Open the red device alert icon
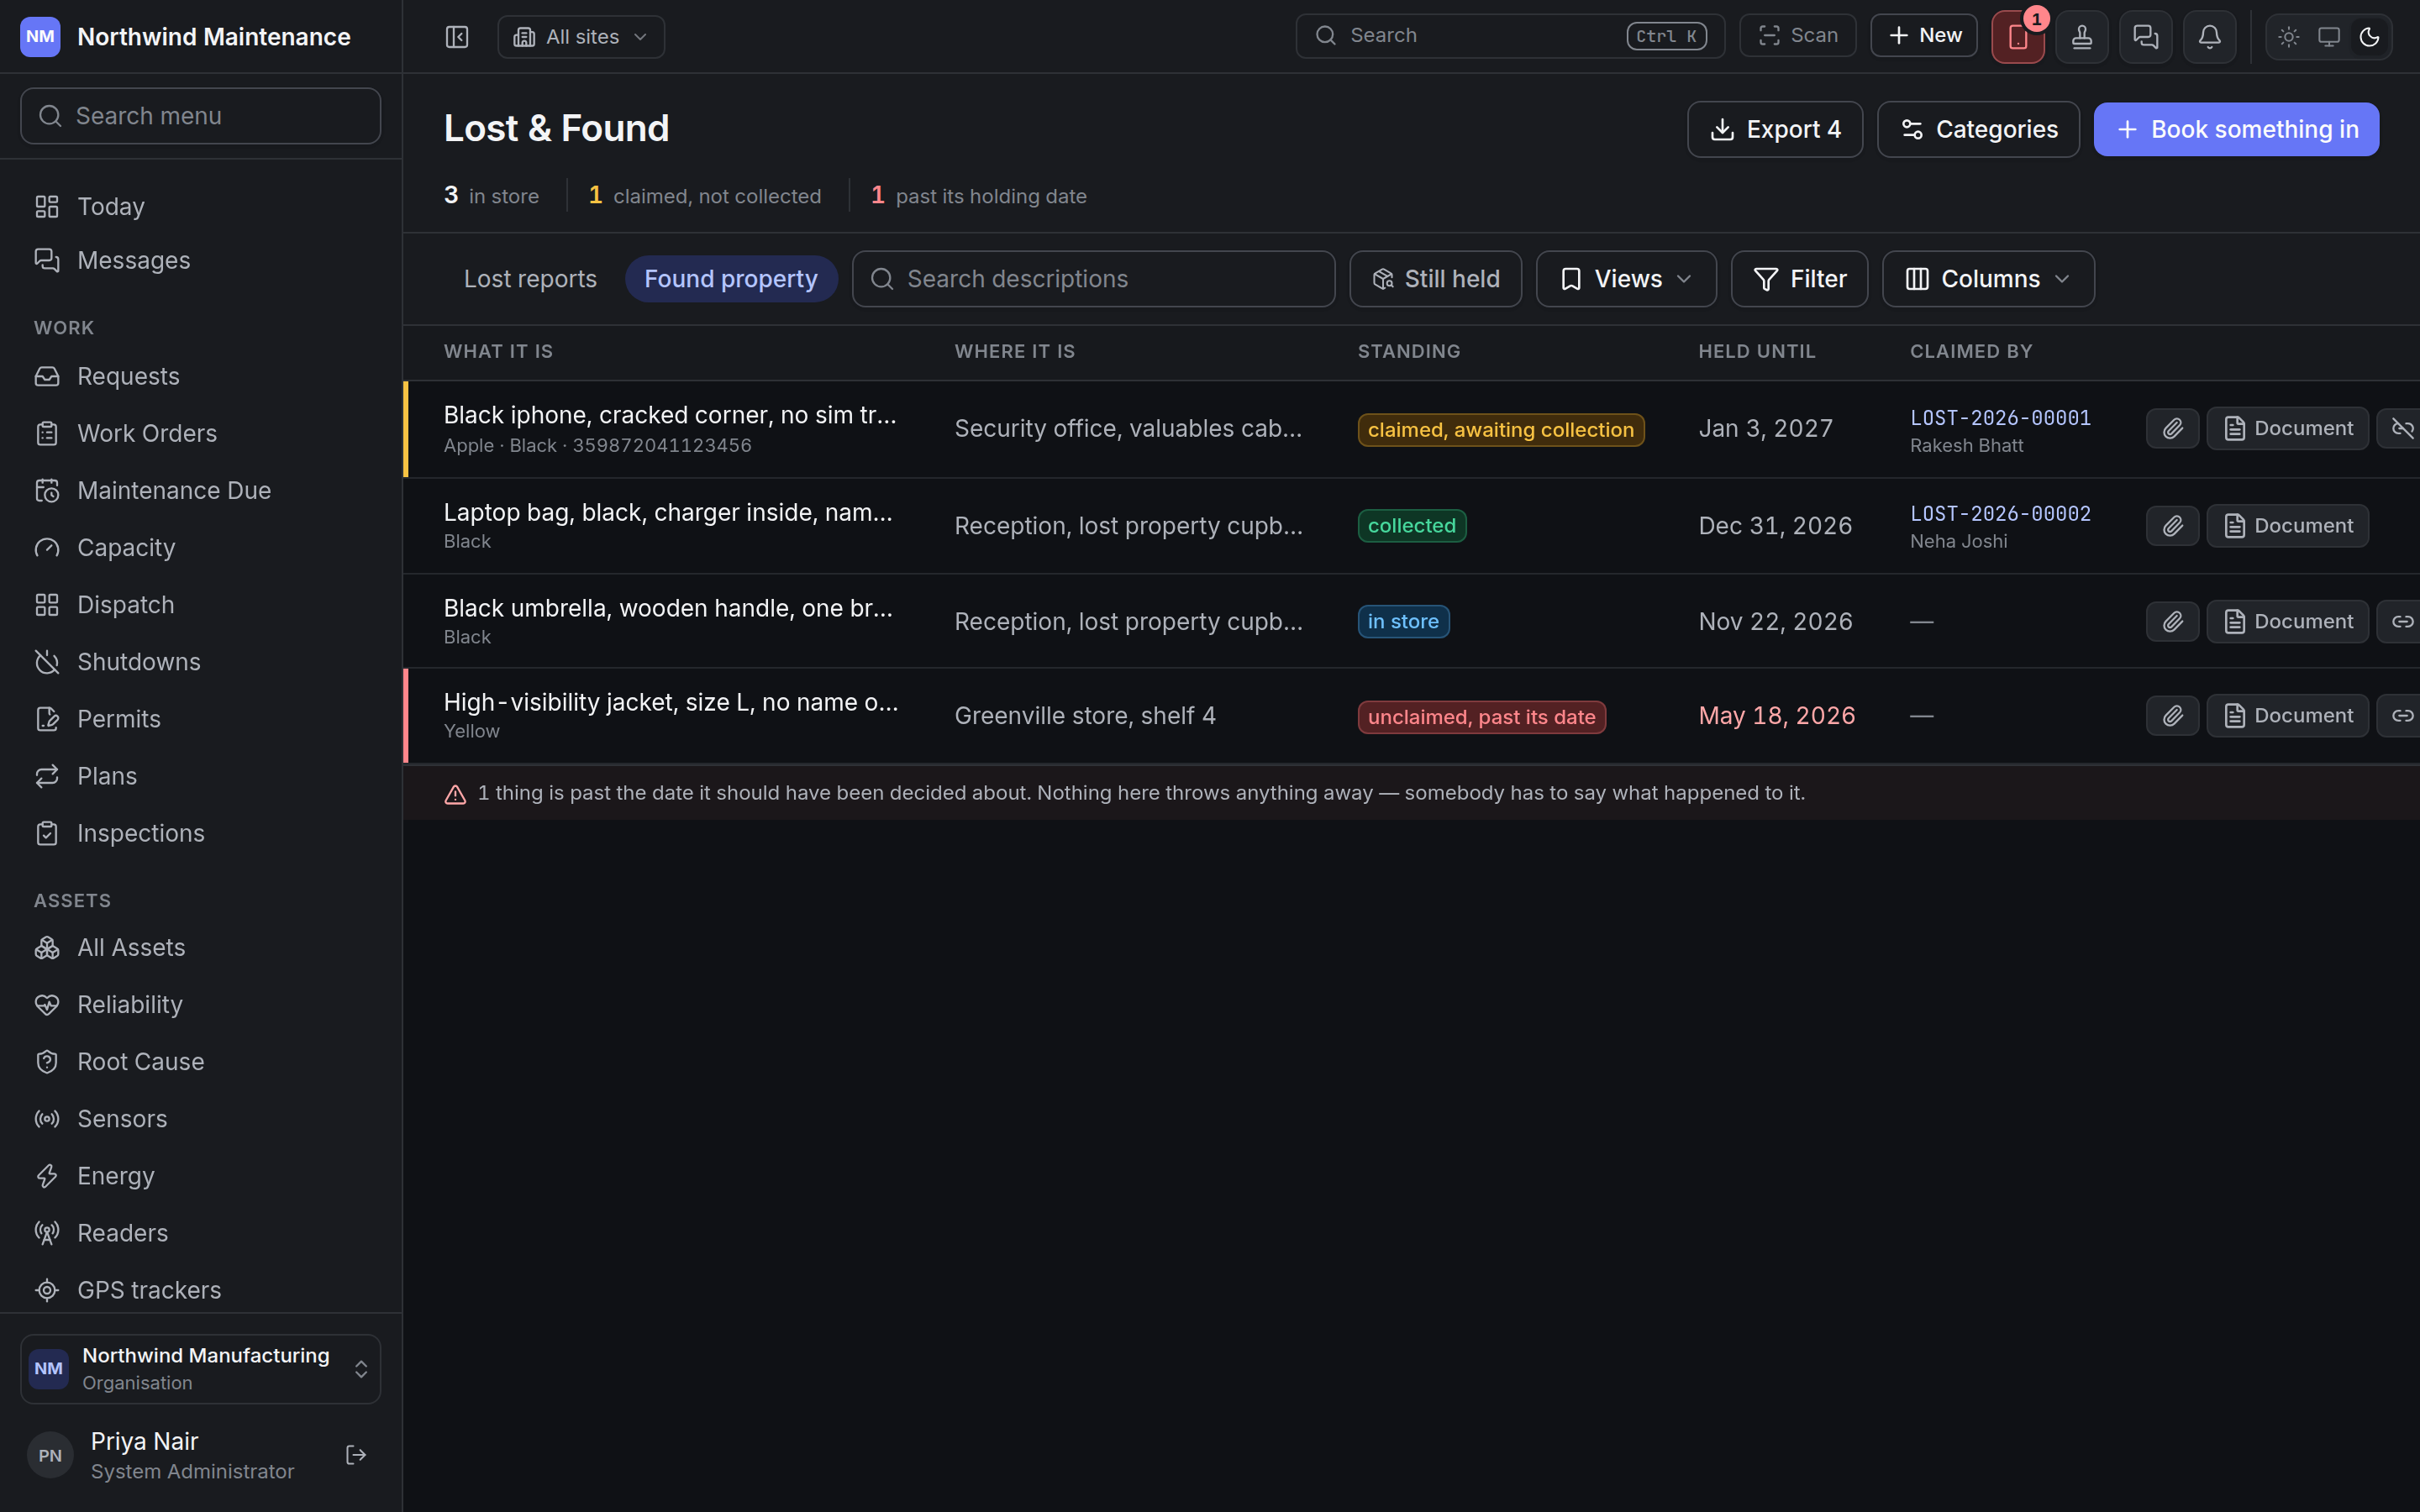 2017,37
